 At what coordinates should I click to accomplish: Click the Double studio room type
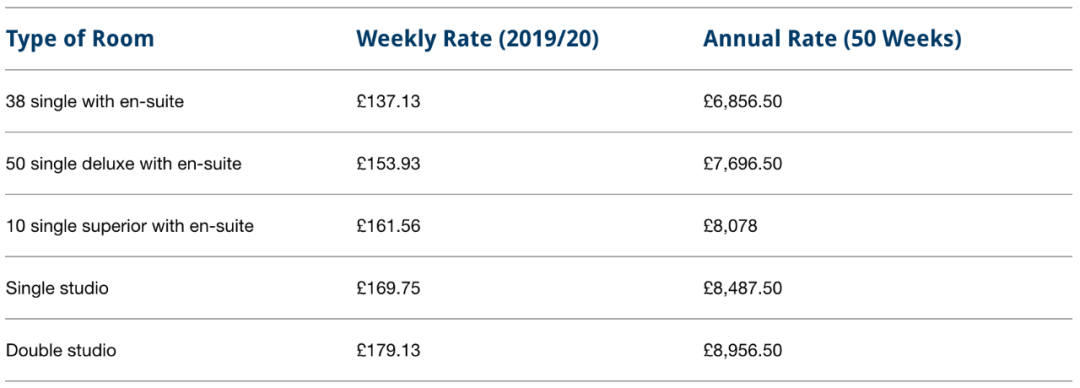click(x=61, y=350)
